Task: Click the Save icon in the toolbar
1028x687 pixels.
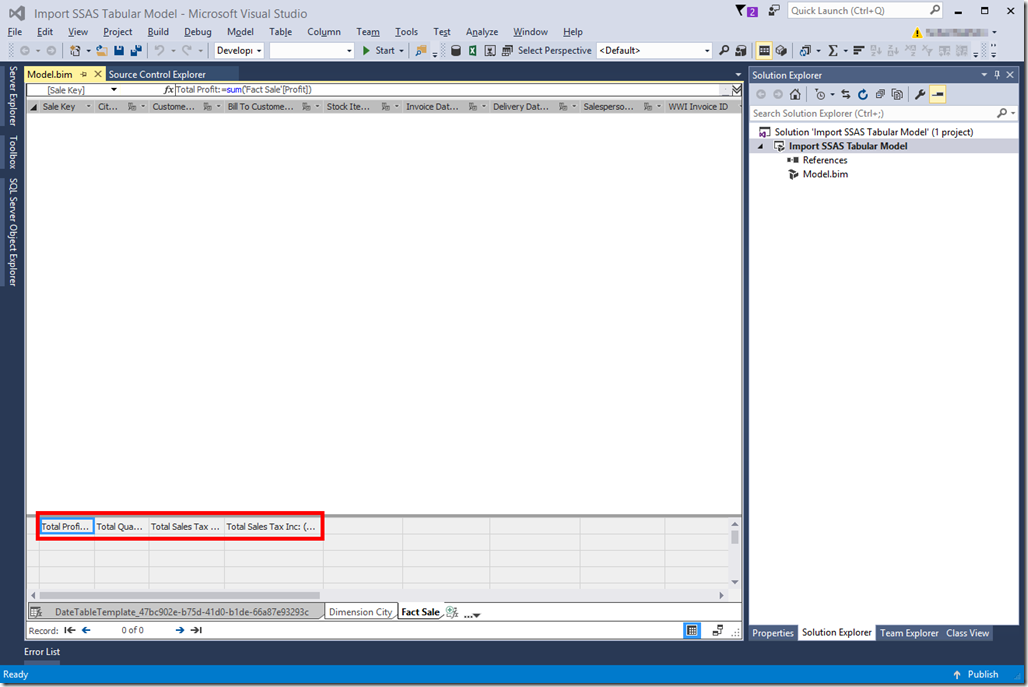Action: [119, 50]
